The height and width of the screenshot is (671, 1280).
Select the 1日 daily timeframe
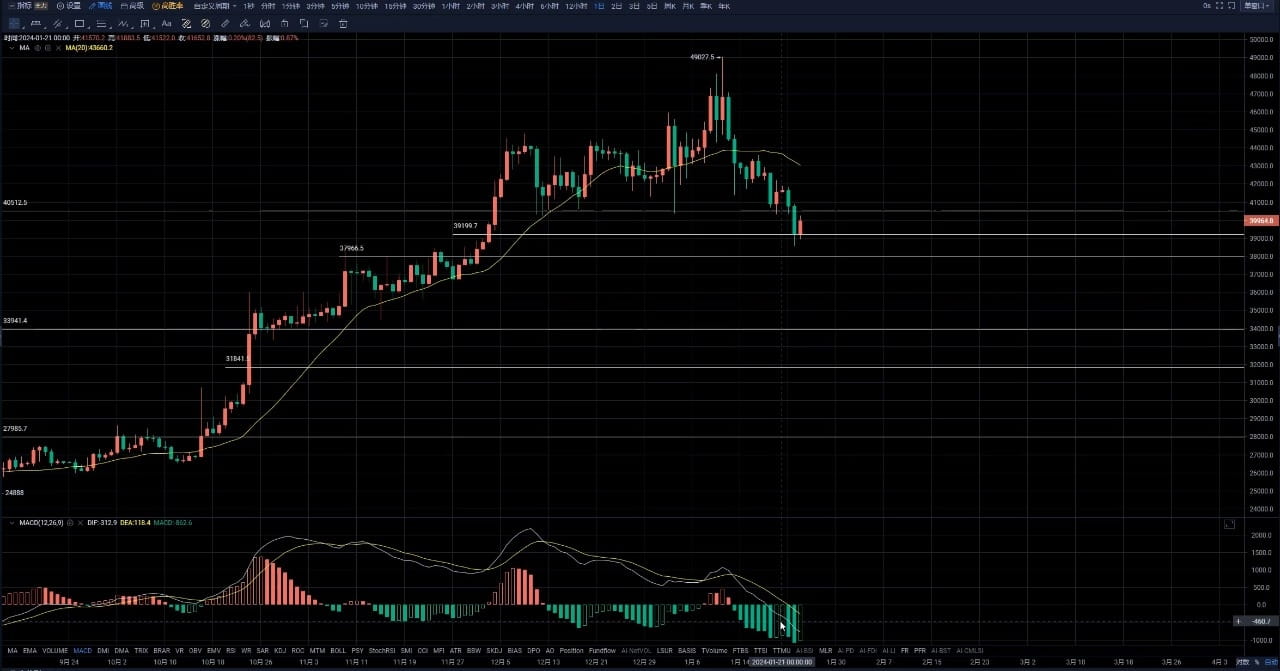pyautogui.click(x=598, y=6)
